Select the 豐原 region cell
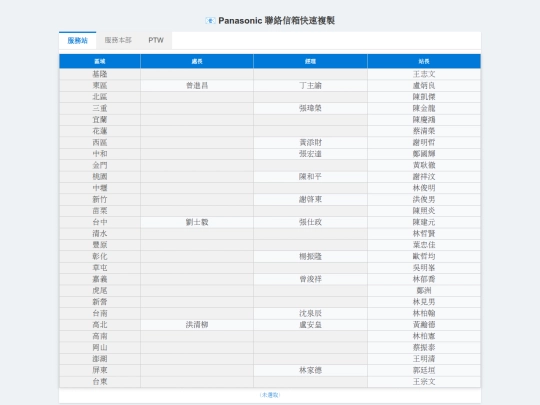 [x=100, y=245]
